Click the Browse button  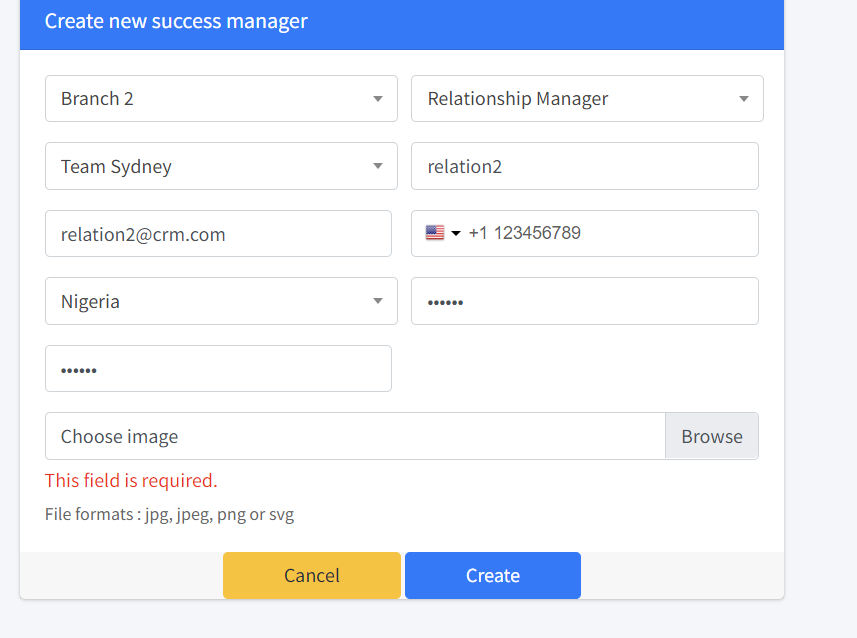point(712,436)
